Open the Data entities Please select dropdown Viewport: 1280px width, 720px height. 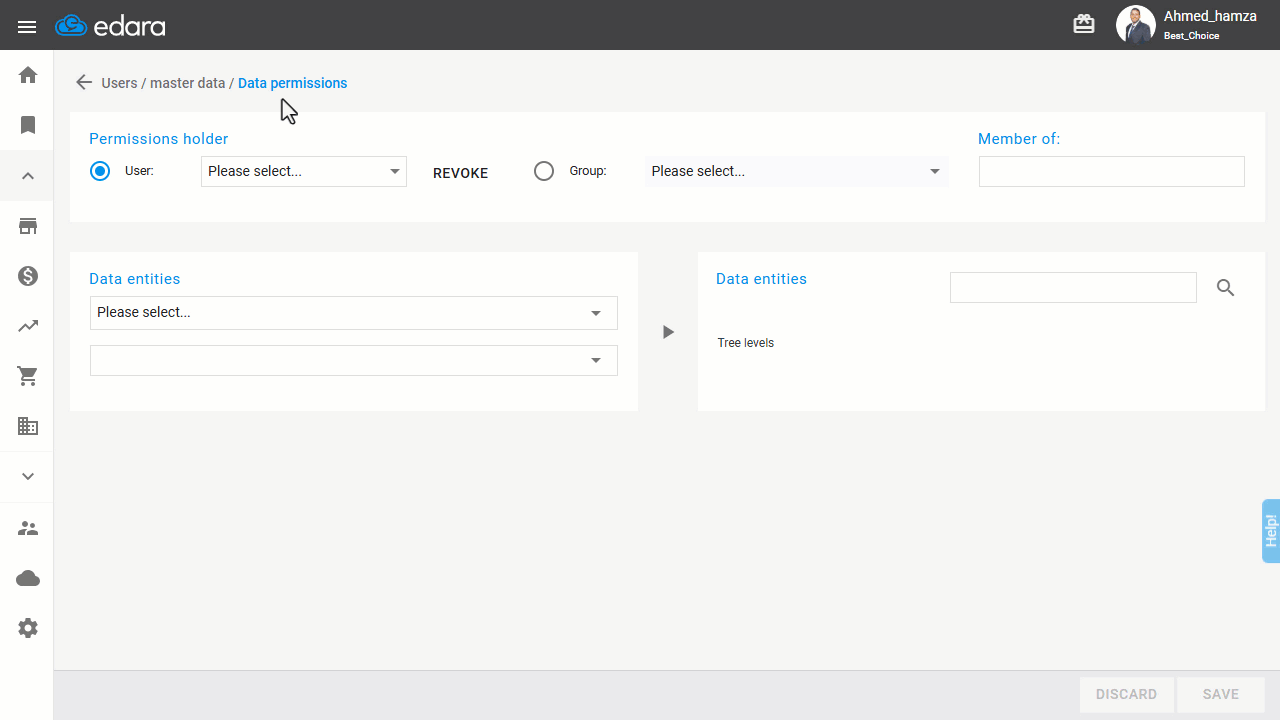(354, 312)
